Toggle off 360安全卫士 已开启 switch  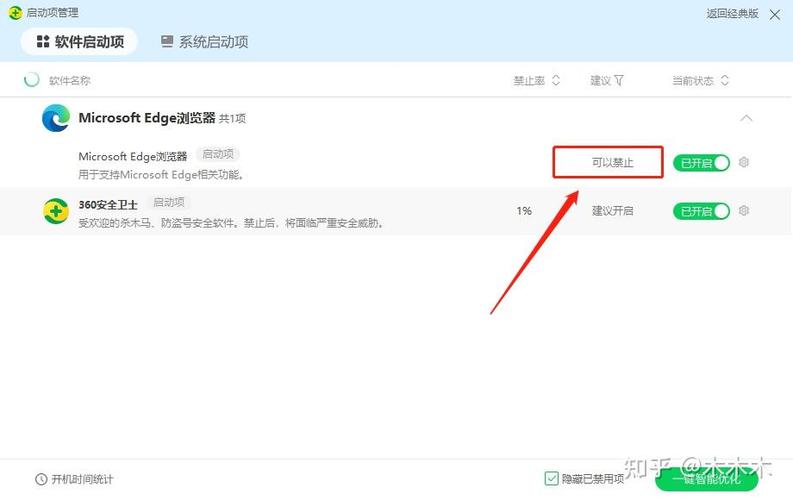(701, 211)
